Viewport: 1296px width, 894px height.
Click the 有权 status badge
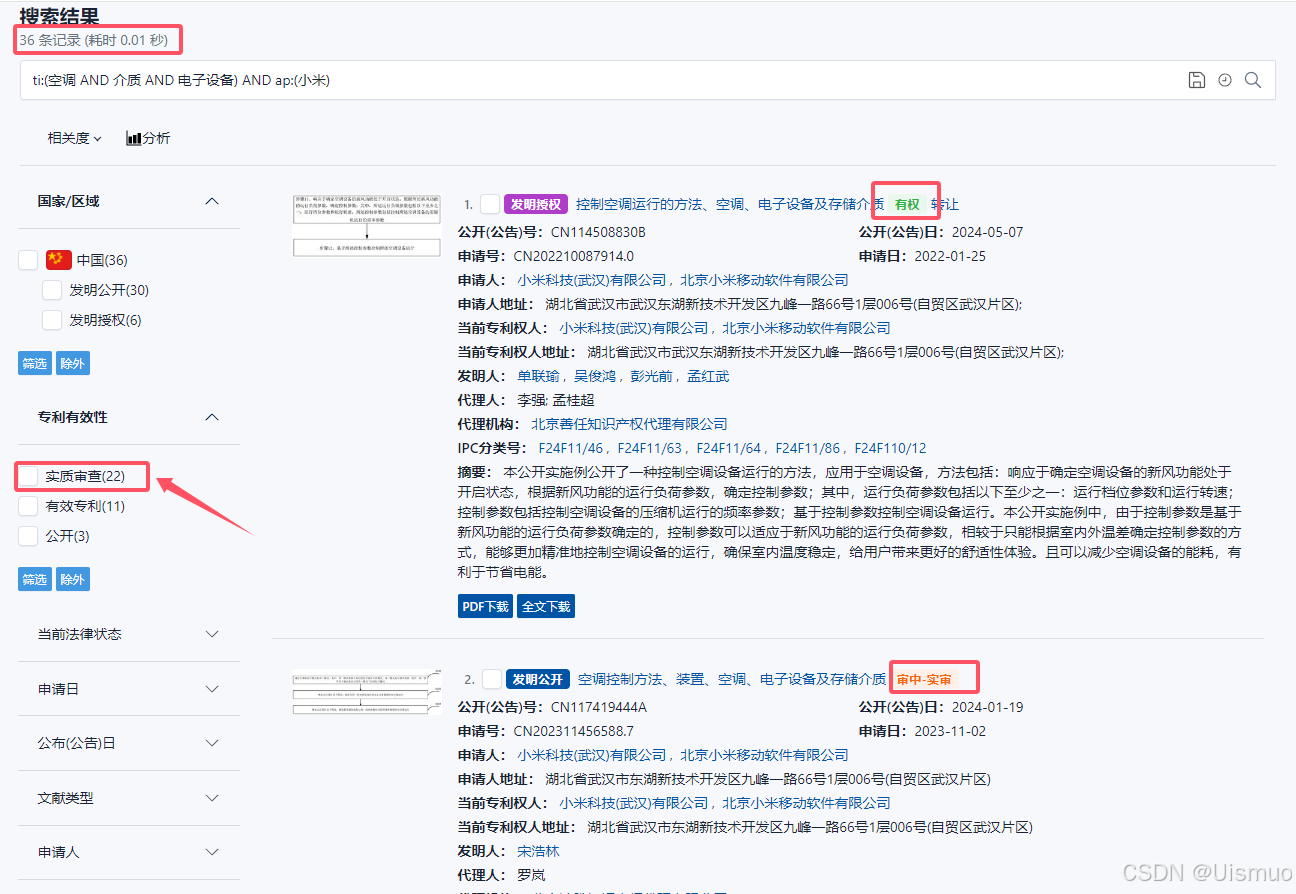tap(907, 204)
